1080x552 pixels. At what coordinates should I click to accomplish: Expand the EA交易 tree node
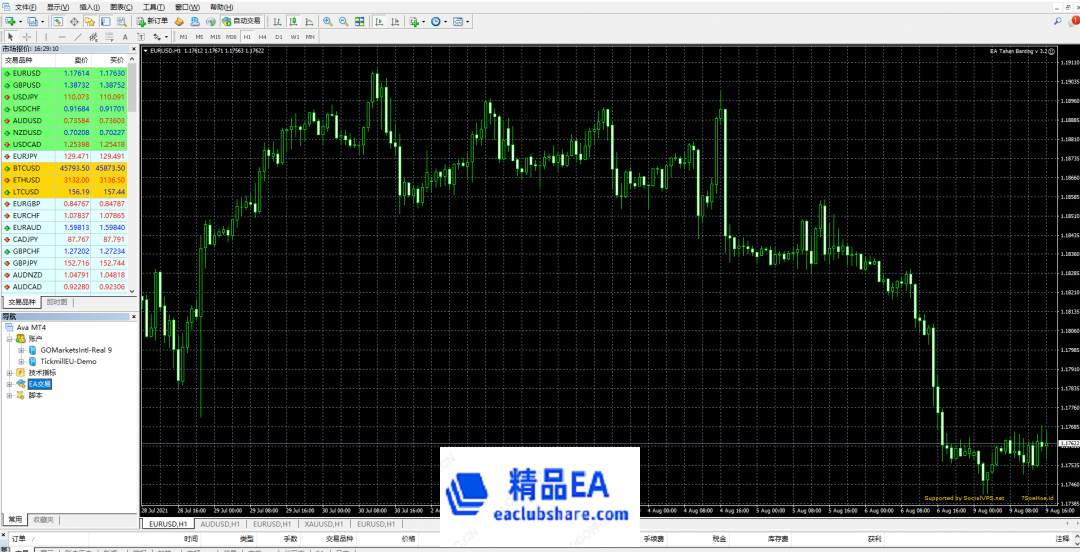coord(10,384)
